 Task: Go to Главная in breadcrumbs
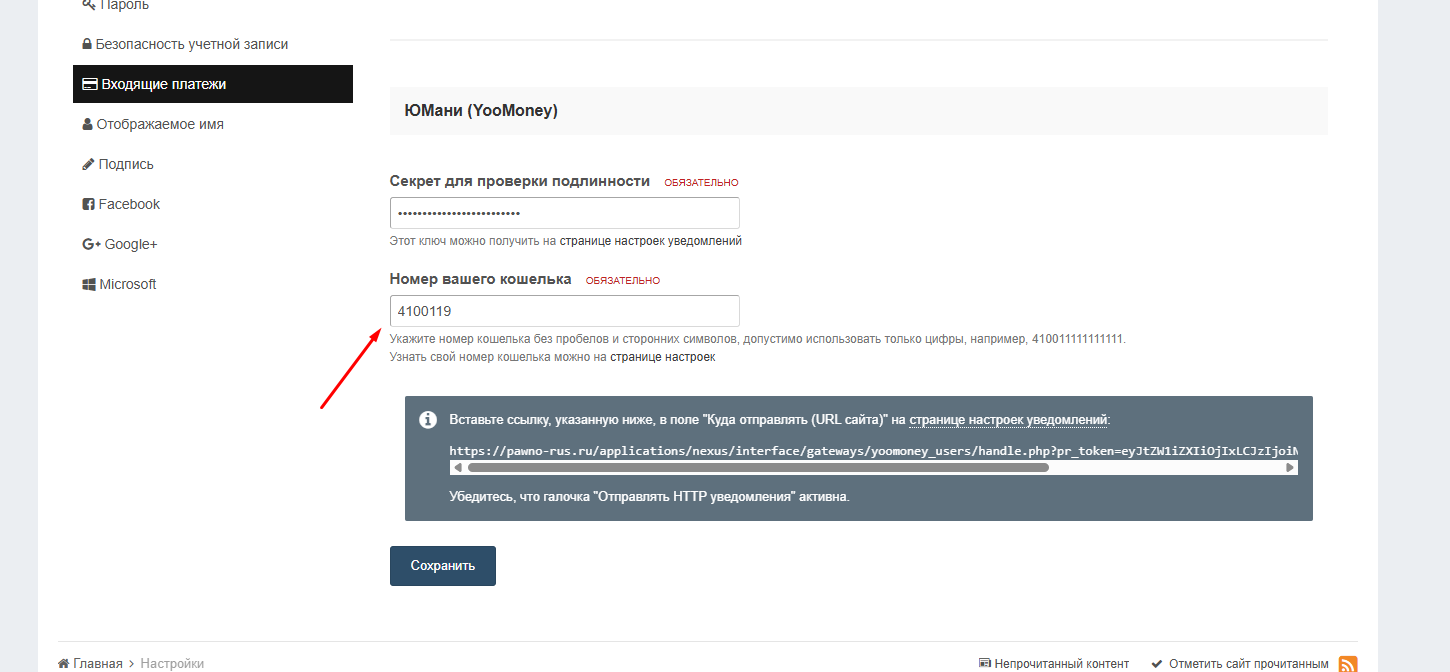coord(98,663)
